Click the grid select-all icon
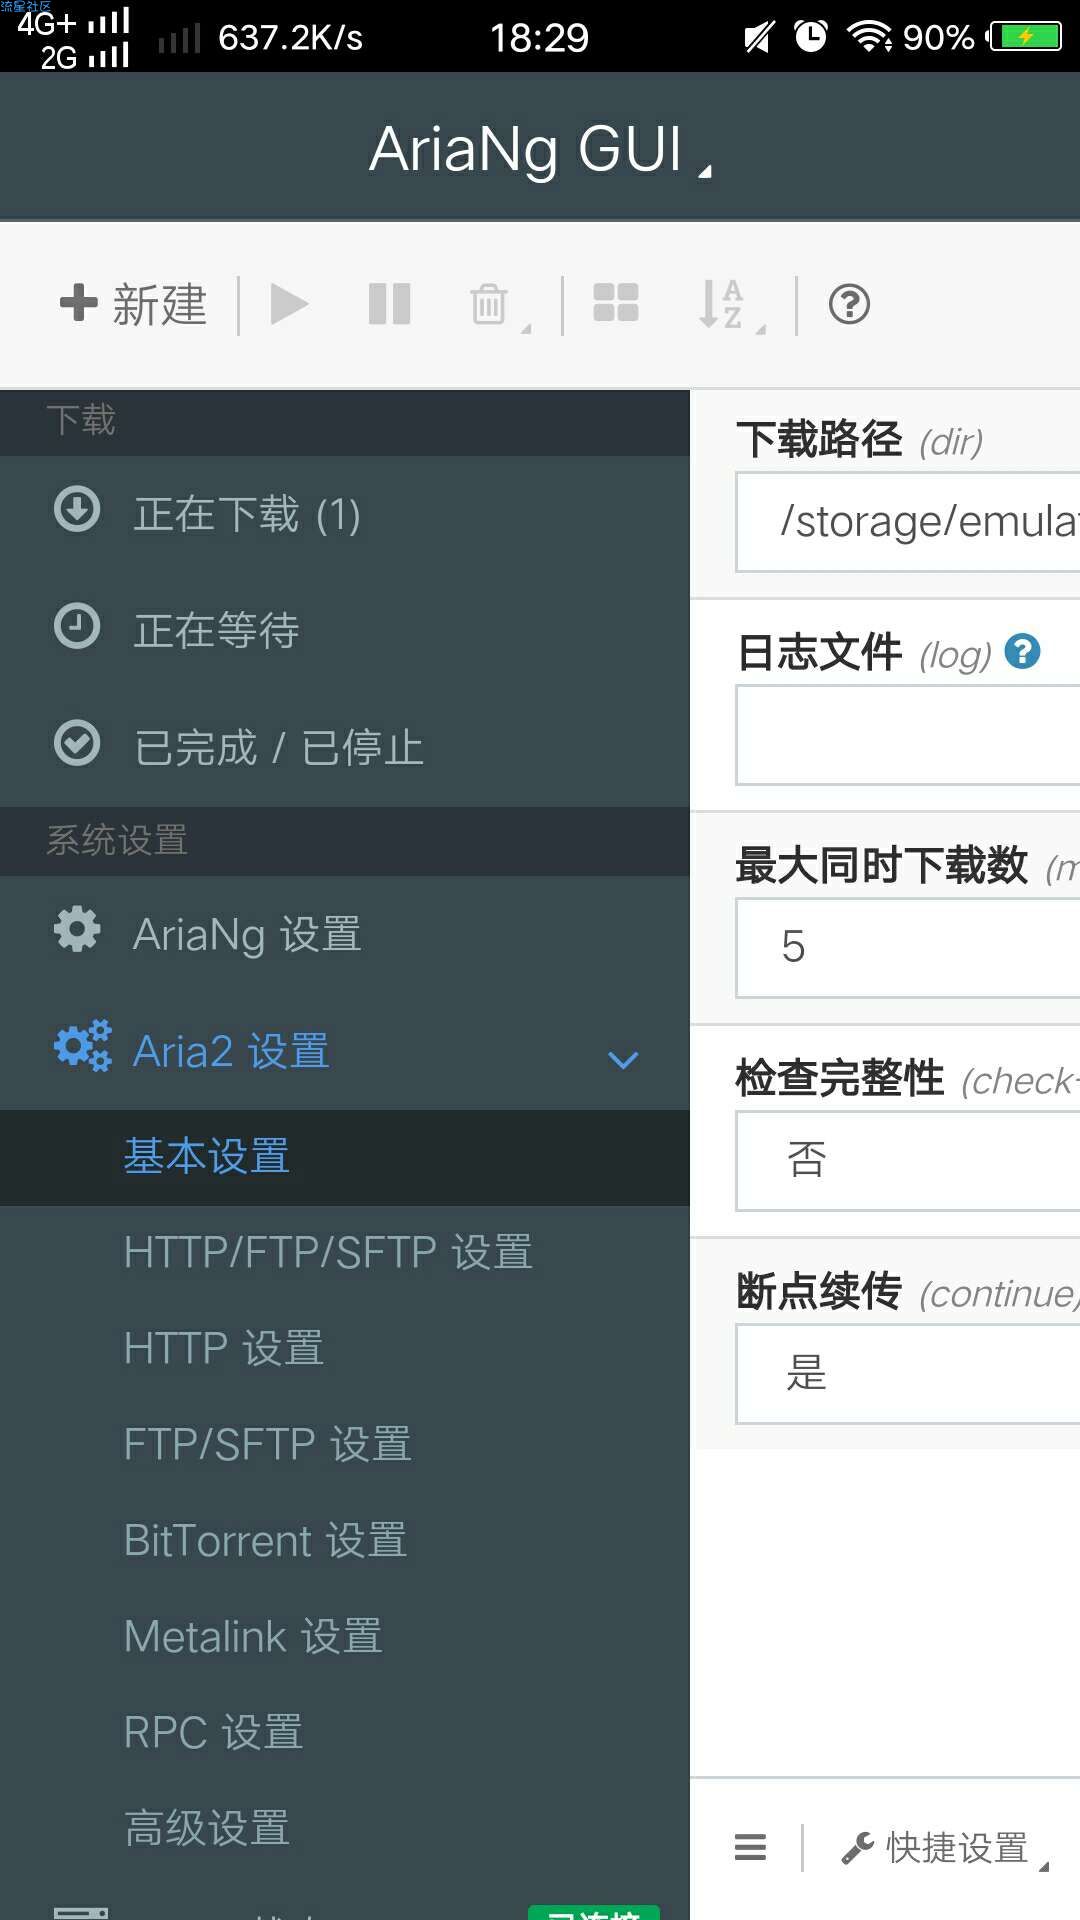This screenshot has width=1080, height=1920. [x=616, y=303]
